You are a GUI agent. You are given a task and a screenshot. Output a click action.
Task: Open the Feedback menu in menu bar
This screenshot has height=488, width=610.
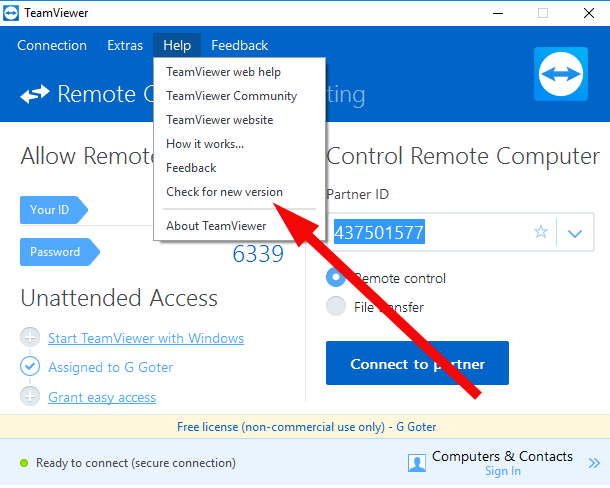click(240, 46)
